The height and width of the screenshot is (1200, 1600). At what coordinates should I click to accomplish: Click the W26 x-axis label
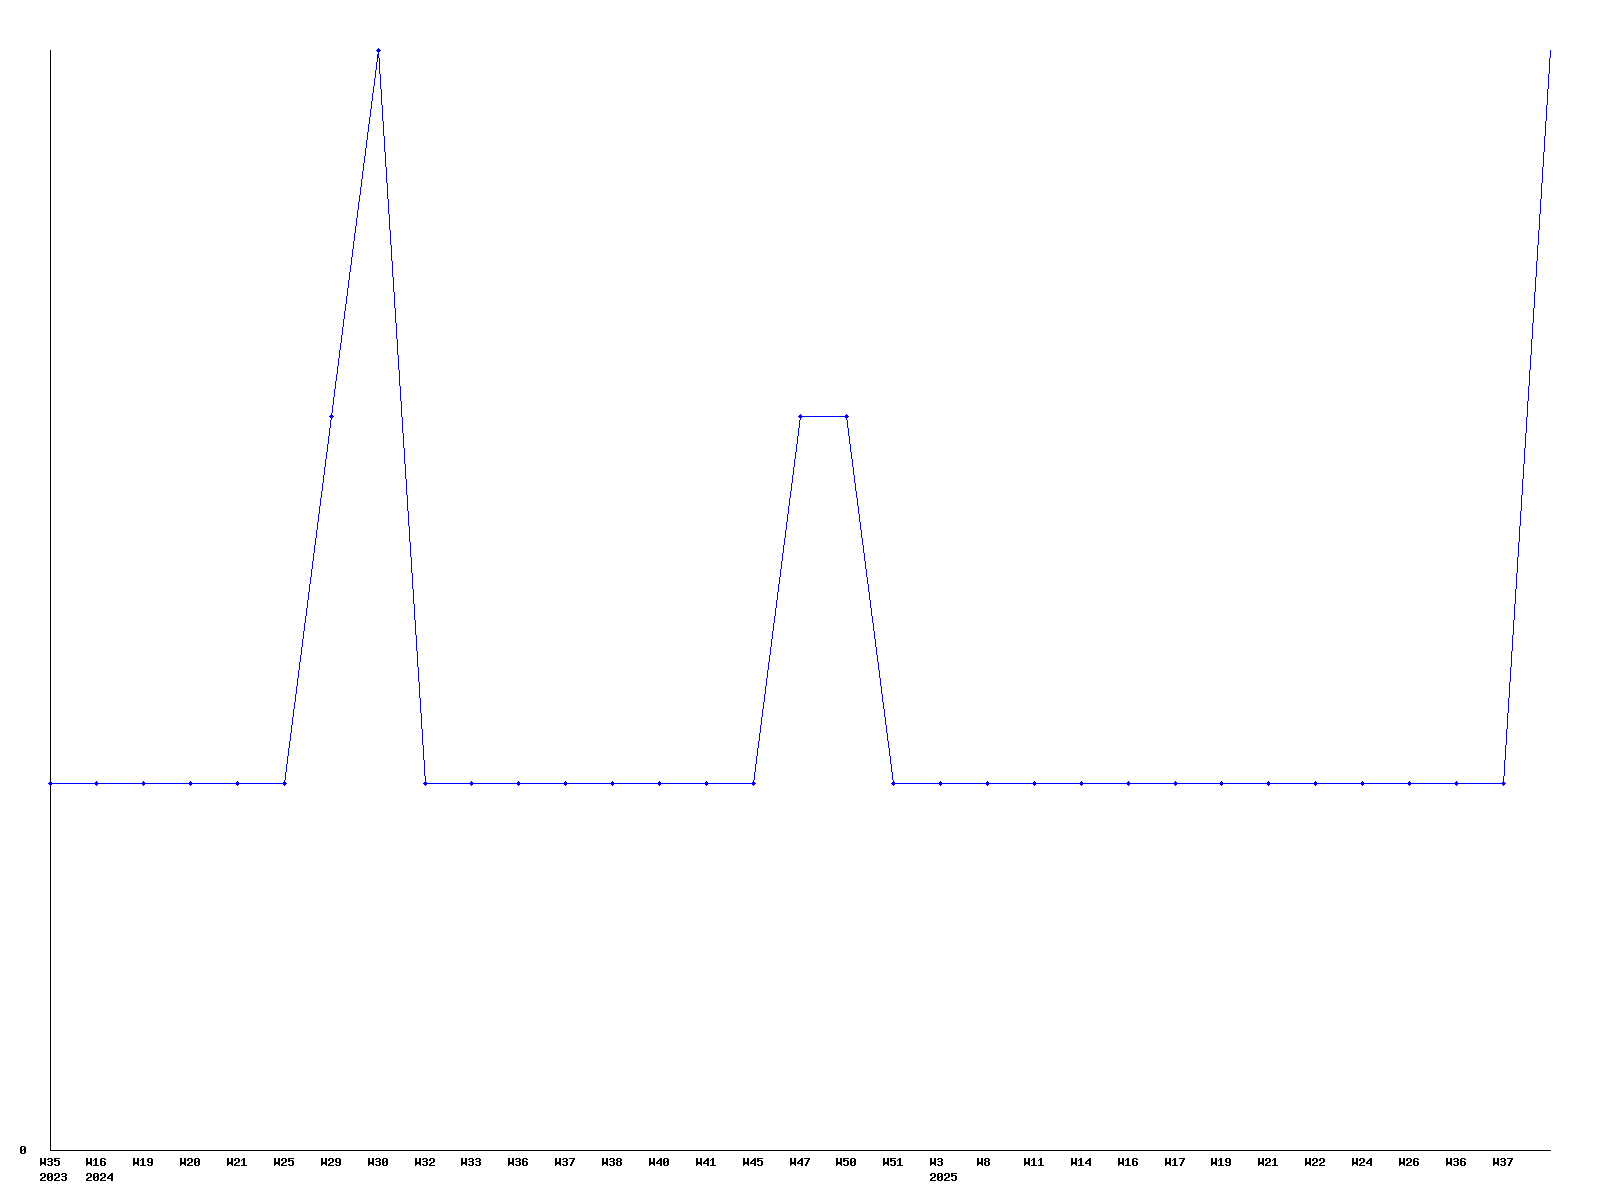coord(1409,1162)
